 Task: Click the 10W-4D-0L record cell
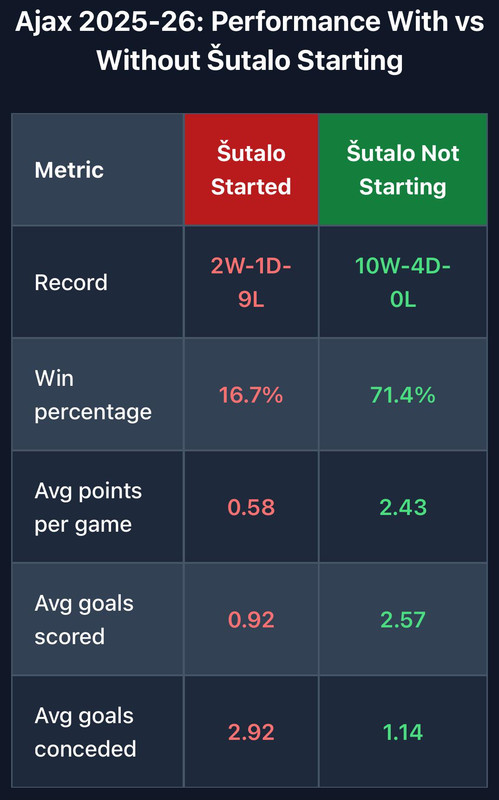pyautogui.click(x=403, y=282)
